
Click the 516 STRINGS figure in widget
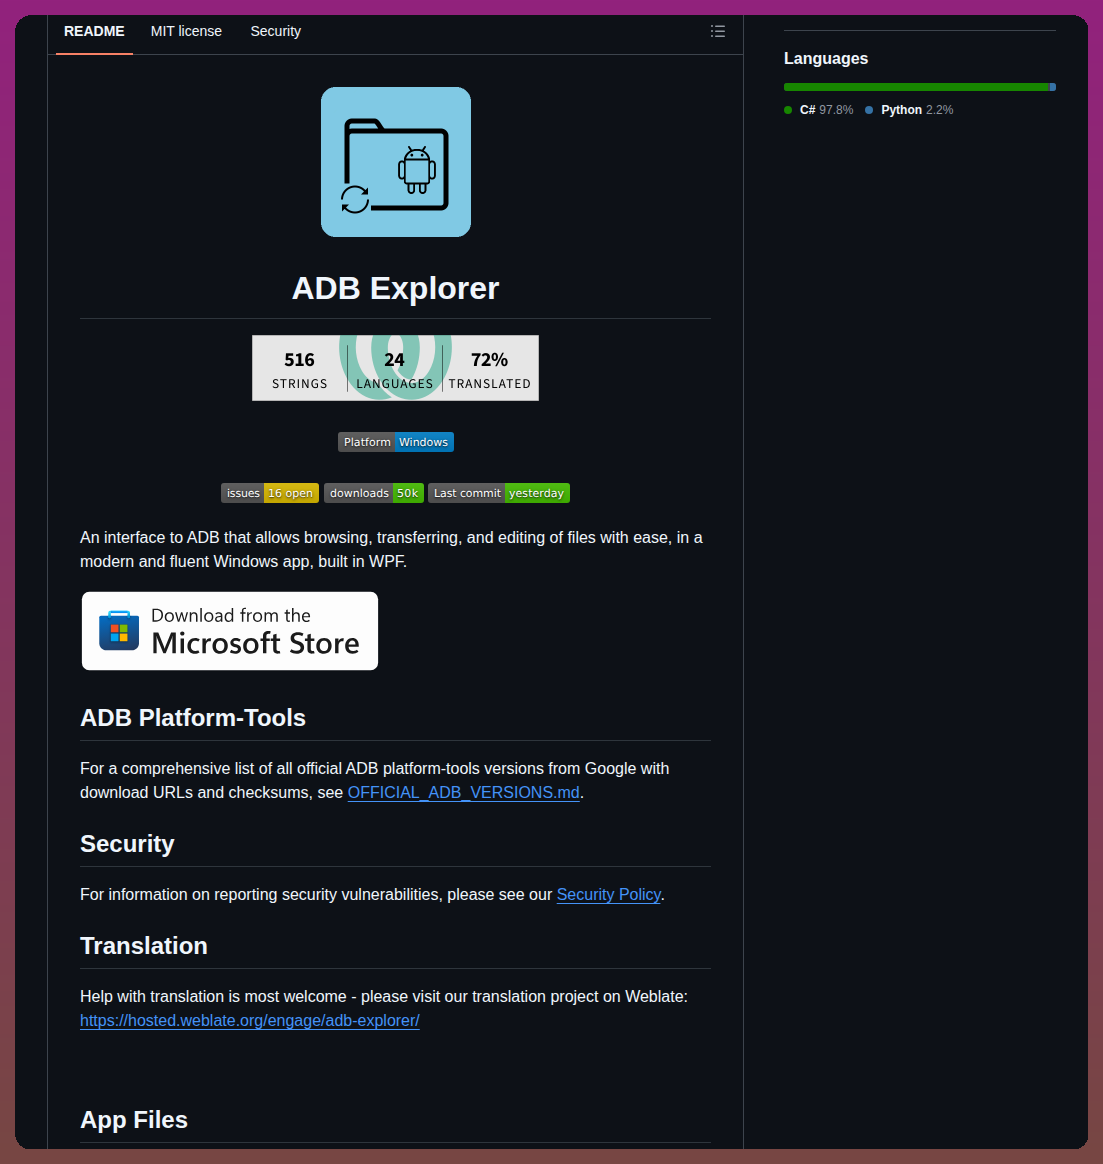click(x=300, y=370)
